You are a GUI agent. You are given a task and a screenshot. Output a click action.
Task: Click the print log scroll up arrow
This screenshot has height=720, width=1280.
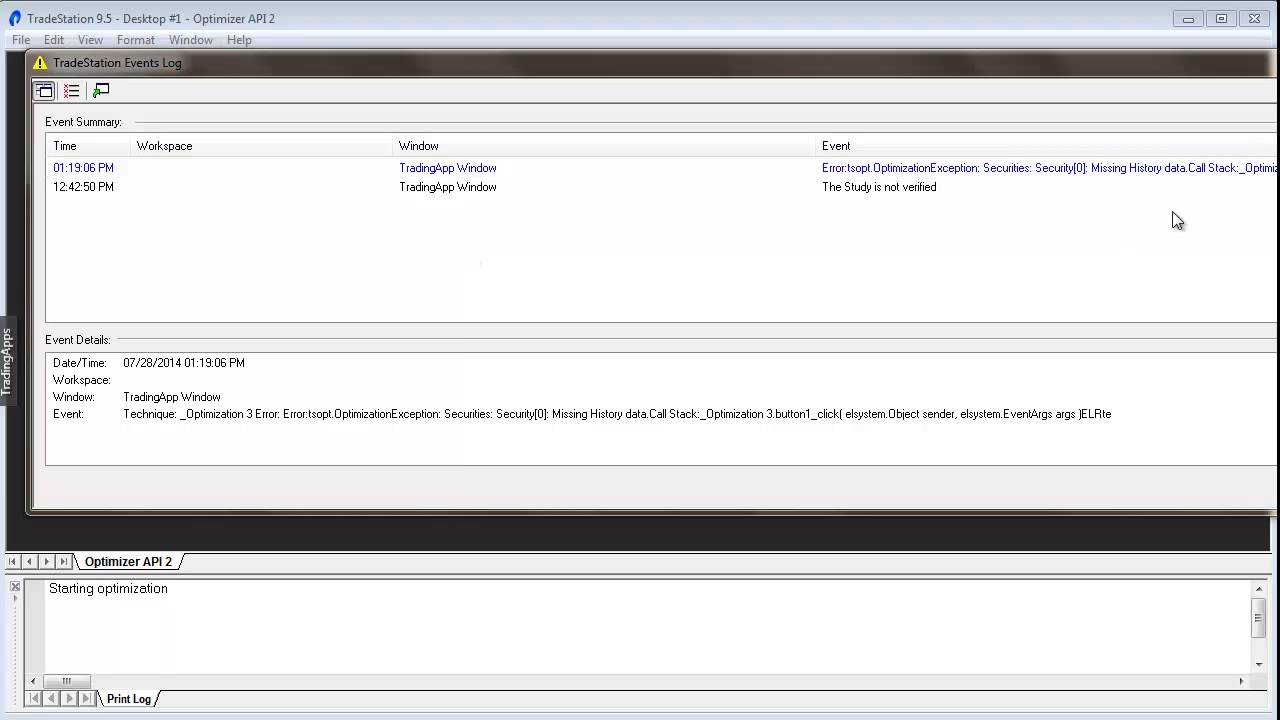point(1258,590)
